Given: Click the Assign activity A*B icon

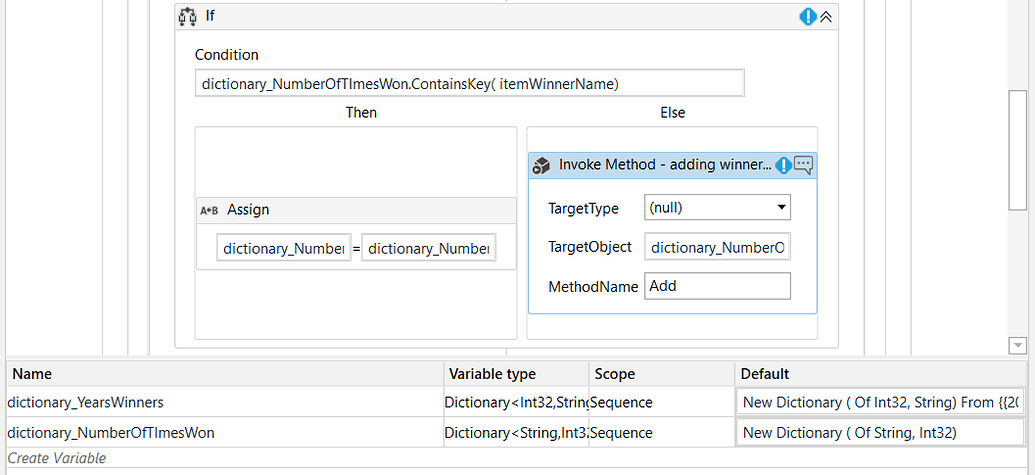Looking at the screenshot, I should (x=210, y=210).
